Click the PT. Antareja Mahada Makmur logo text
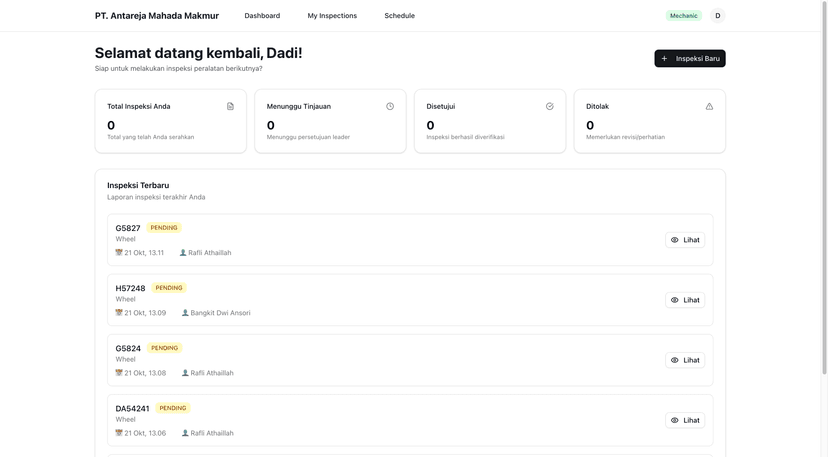This screenshot has height=457, width=828. (157, 16)
